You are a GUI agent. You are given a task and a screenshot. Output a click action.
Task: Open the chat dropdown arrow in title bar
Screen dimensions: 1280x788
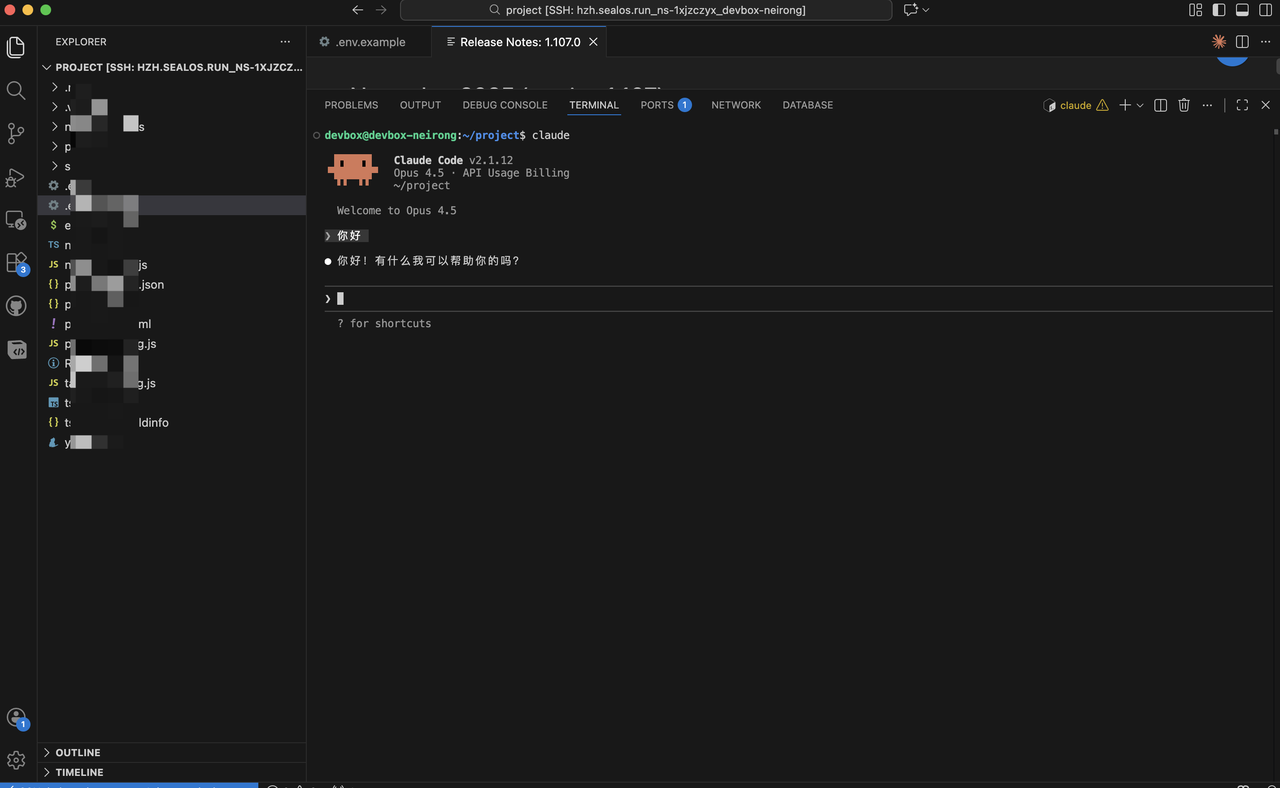click(926, 10)
